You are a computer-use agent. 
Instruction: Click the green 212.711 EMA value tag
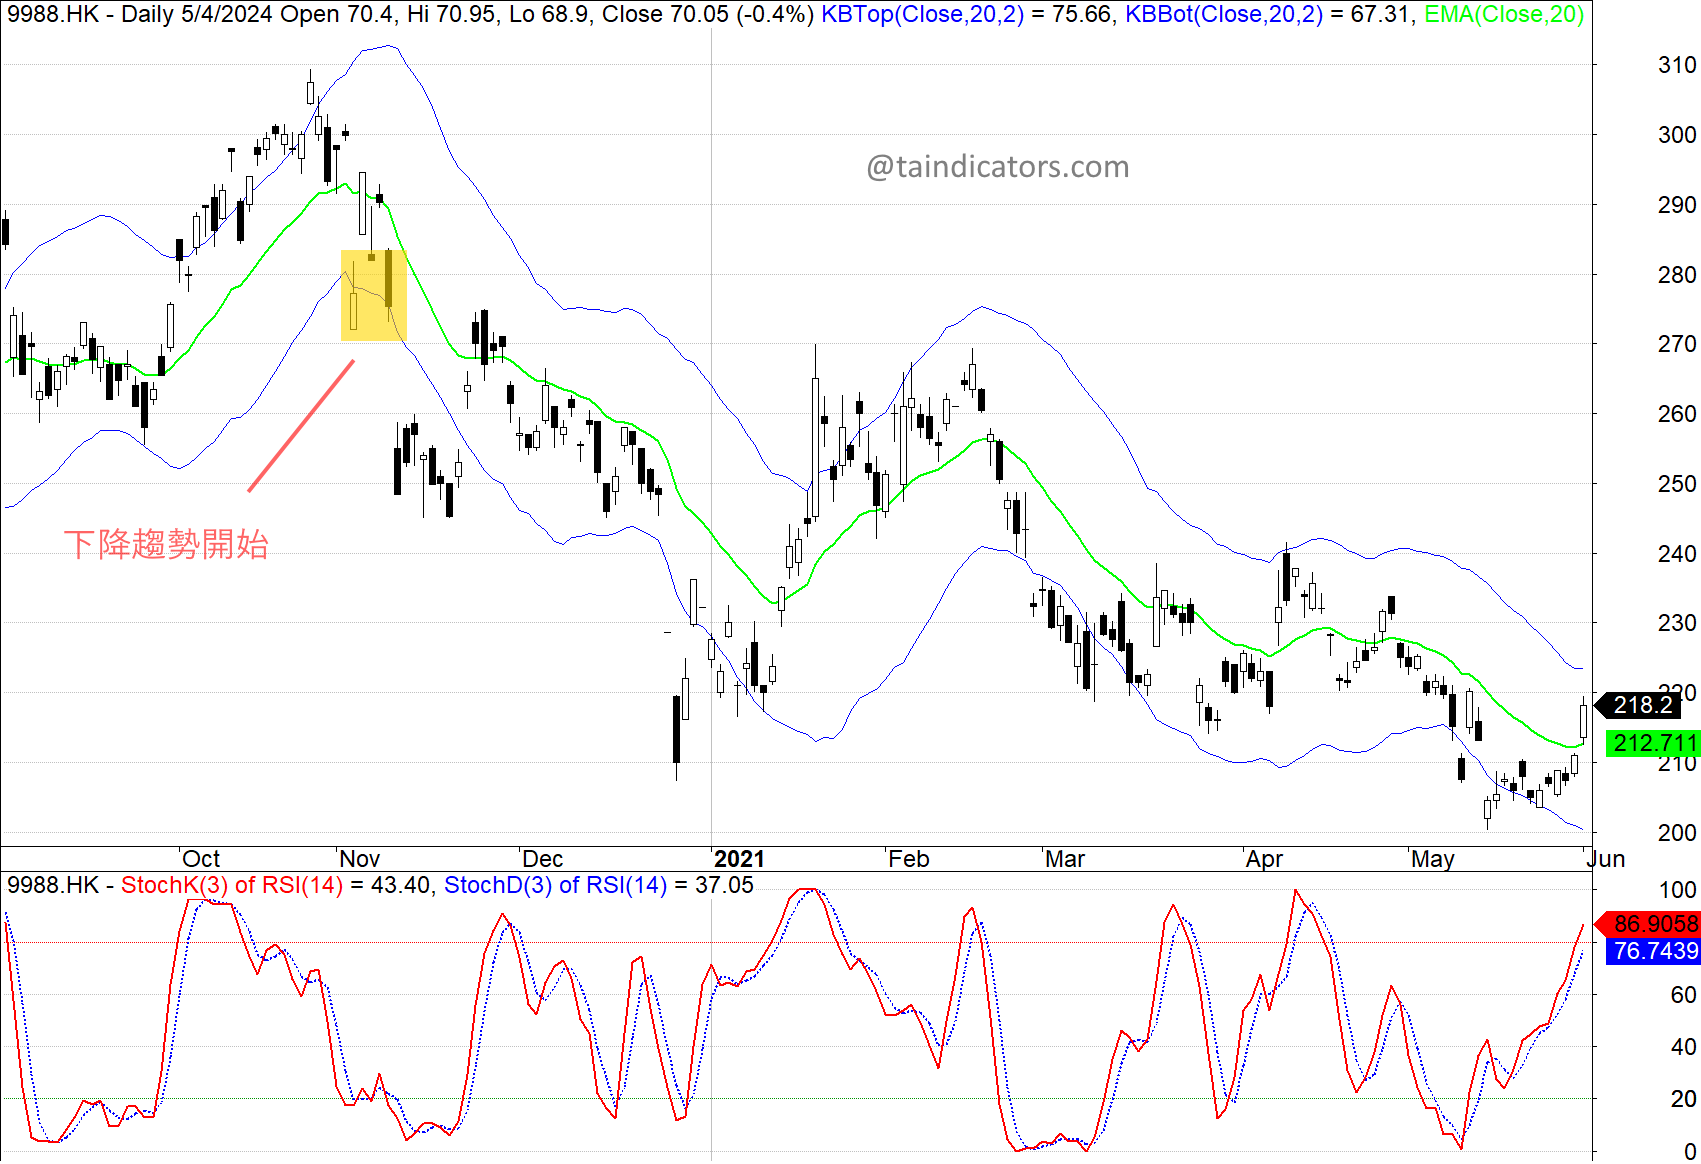[1651, 744]
